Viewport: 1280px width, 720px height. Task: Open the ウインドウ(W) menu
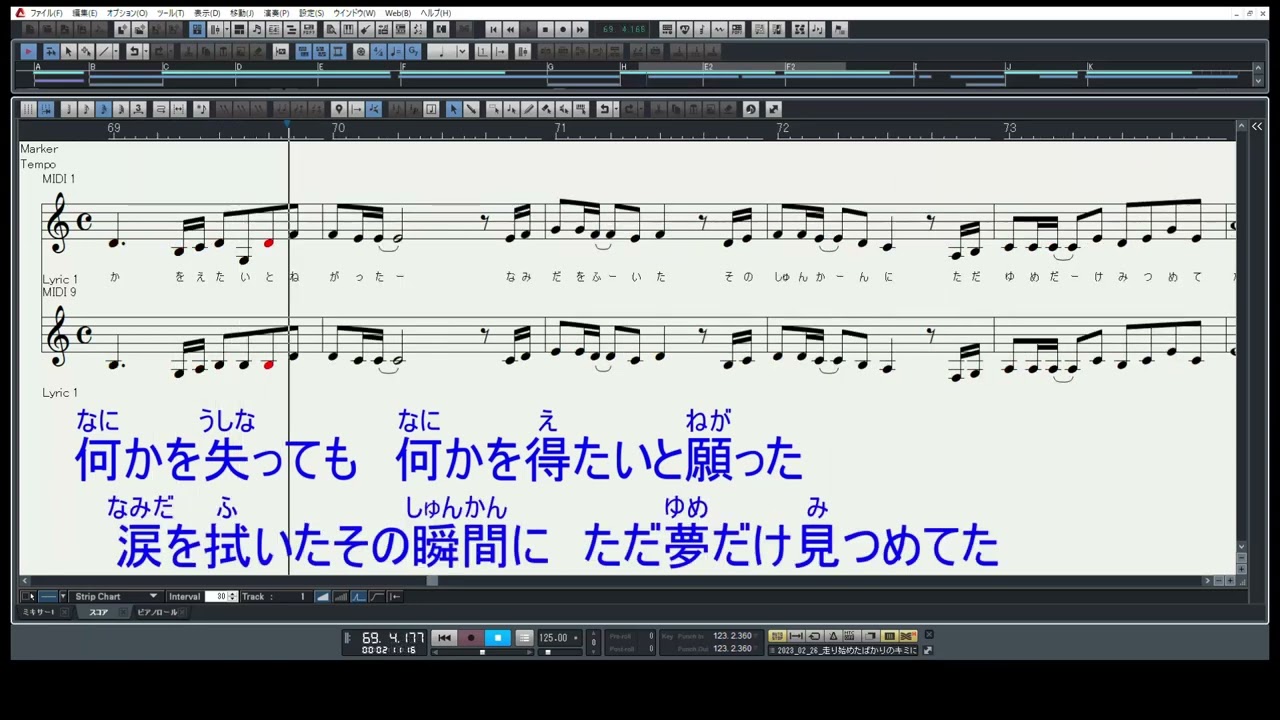tap(354, 13)
